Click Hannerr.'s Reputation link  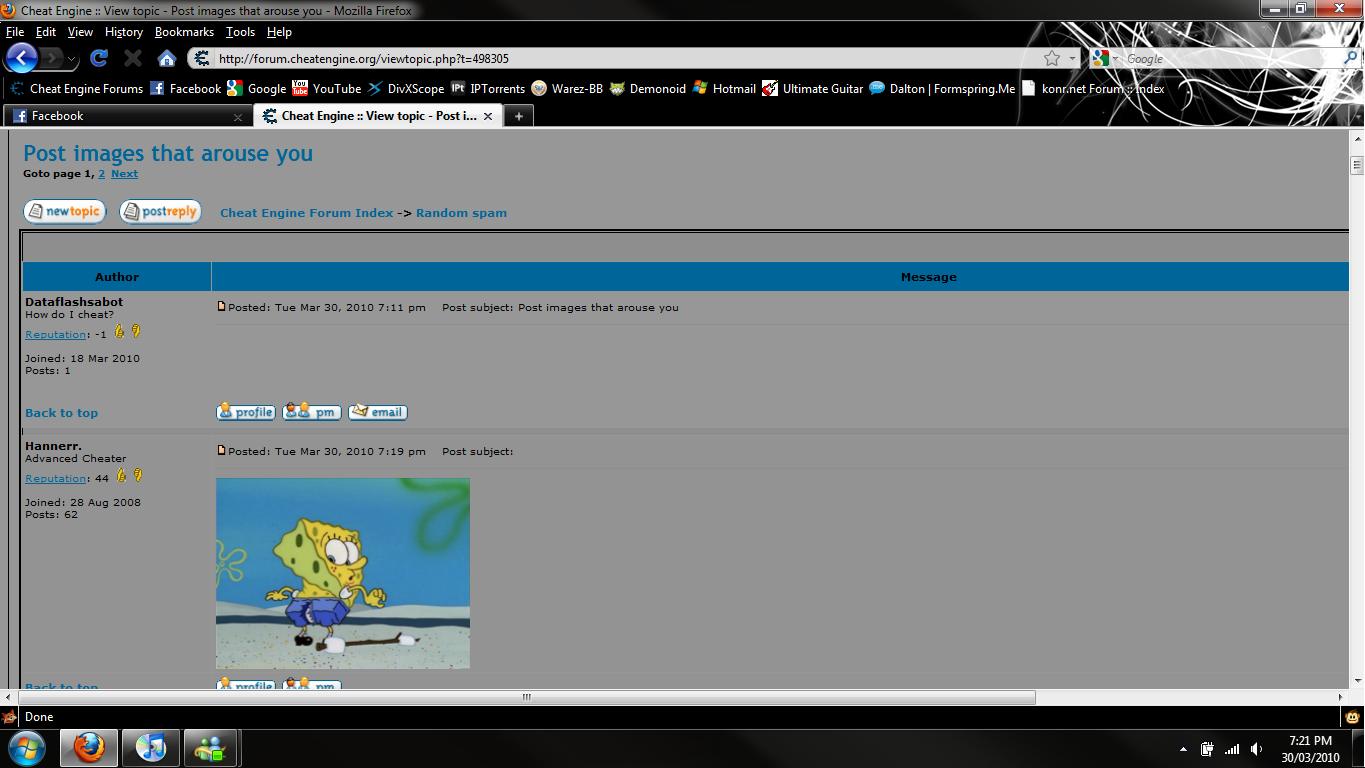tap(55, 479)
